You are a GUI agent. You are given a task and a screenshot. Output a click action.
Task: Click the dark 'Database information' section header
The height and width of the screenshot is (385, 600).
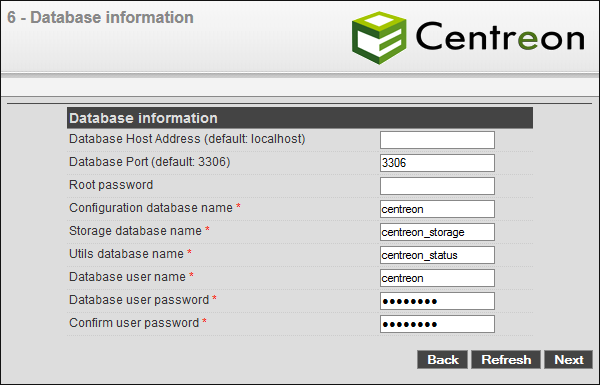coord(300,118)
